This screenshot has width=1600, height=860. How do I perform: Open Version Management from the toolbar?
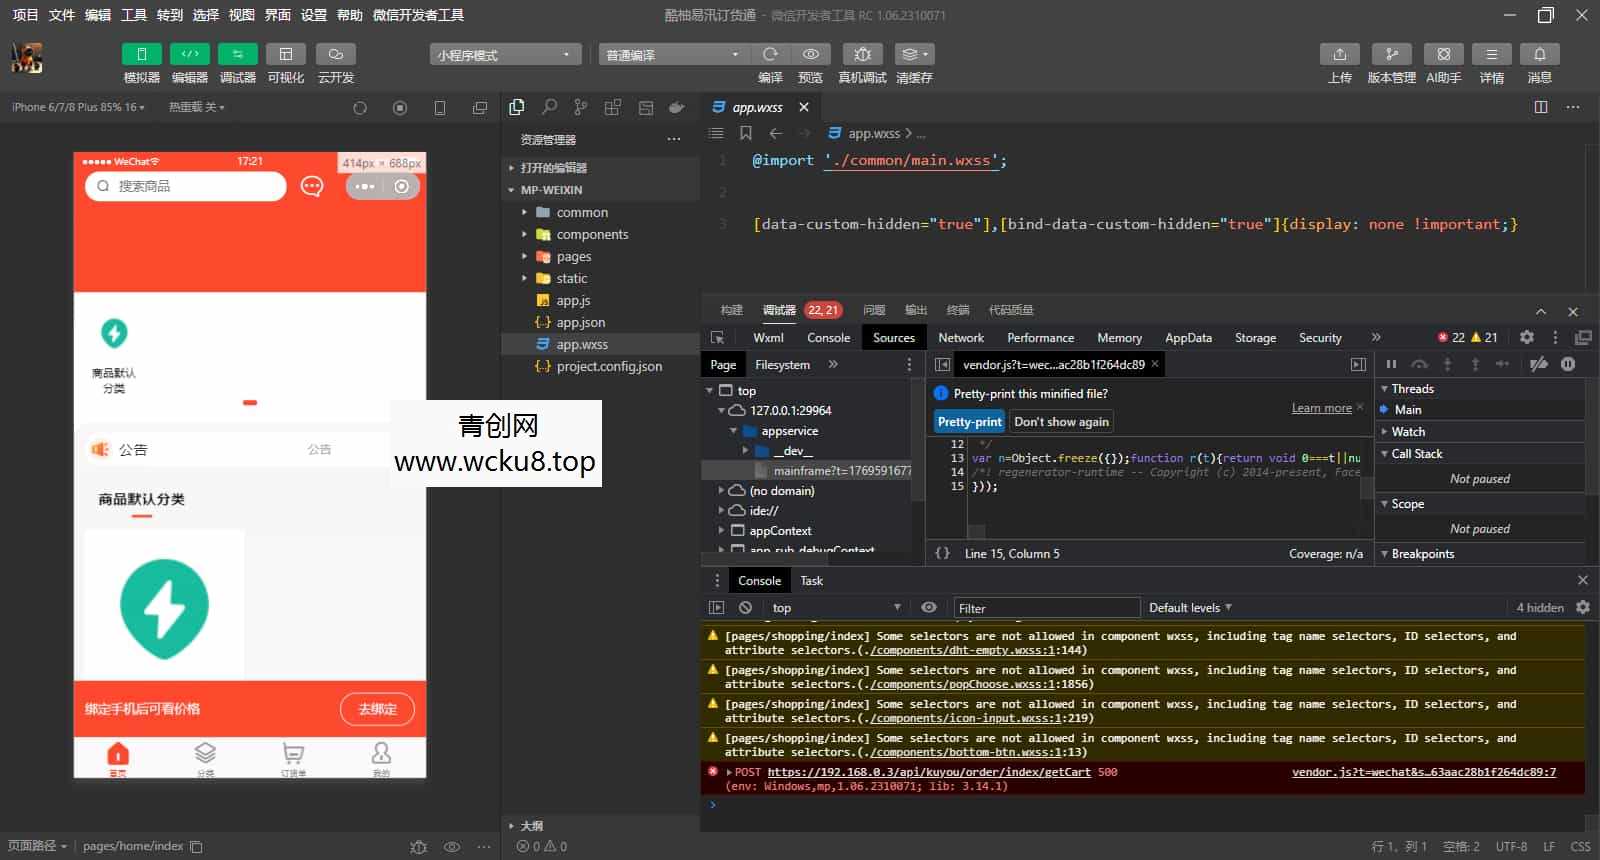[x=1391, y=55]
